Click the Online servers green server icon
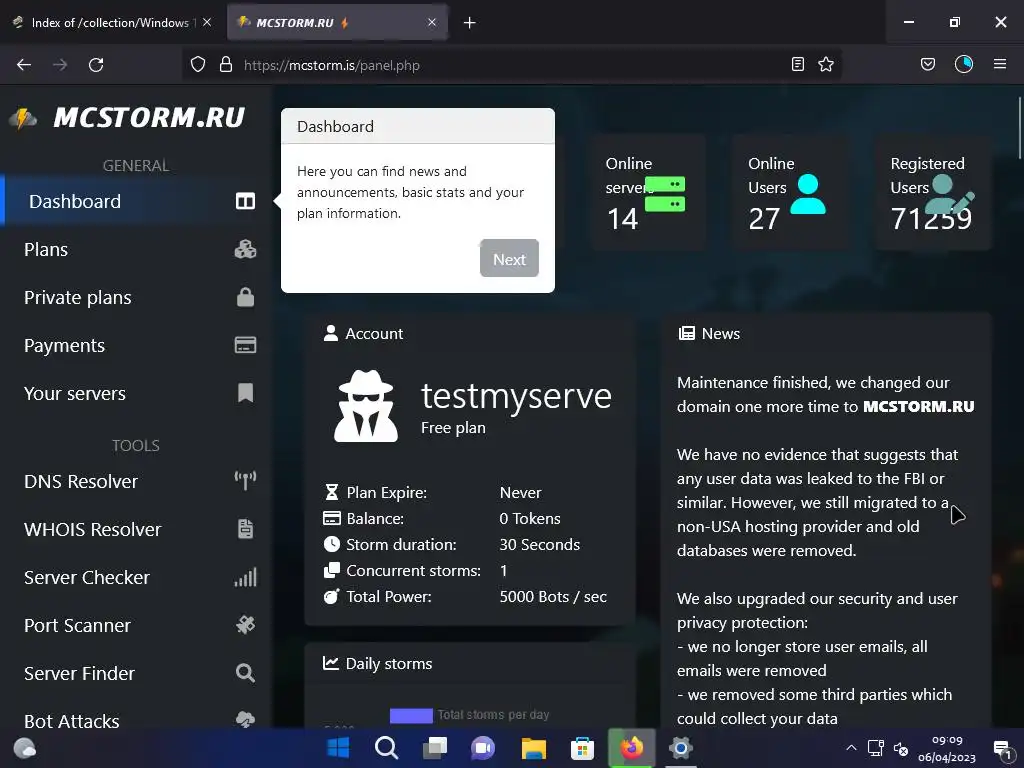 665,194
